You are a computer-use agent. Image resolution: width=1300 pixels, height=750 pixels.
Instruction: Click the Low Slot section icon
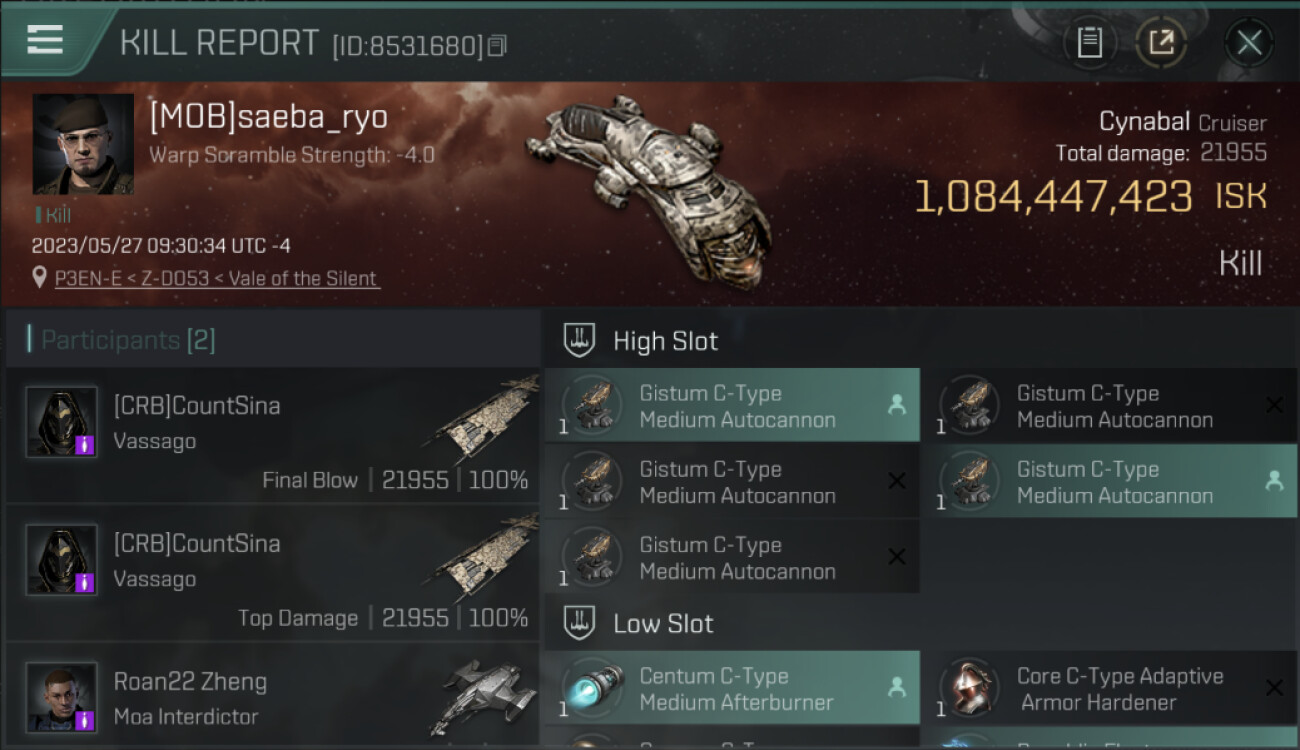point(580,623)
